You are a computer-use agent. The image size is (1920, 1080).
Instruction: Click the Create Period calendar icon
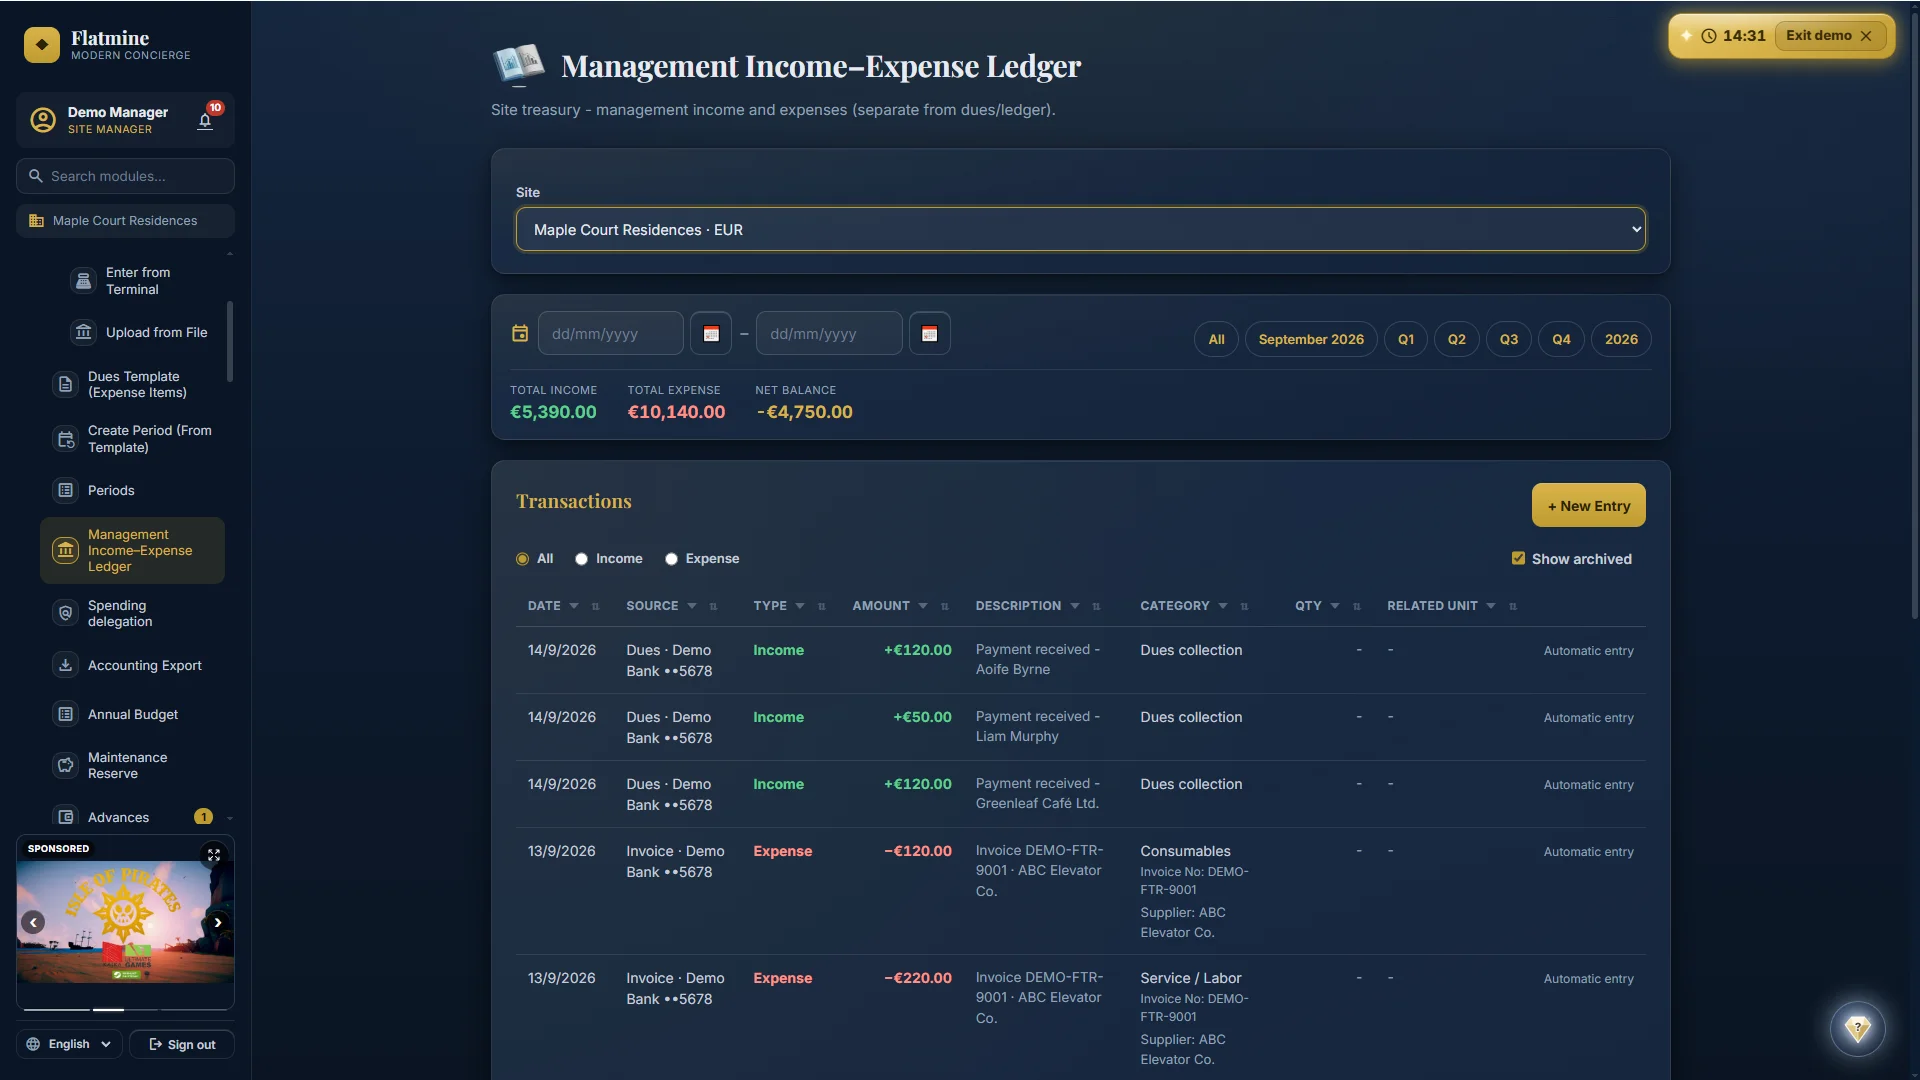65,439
